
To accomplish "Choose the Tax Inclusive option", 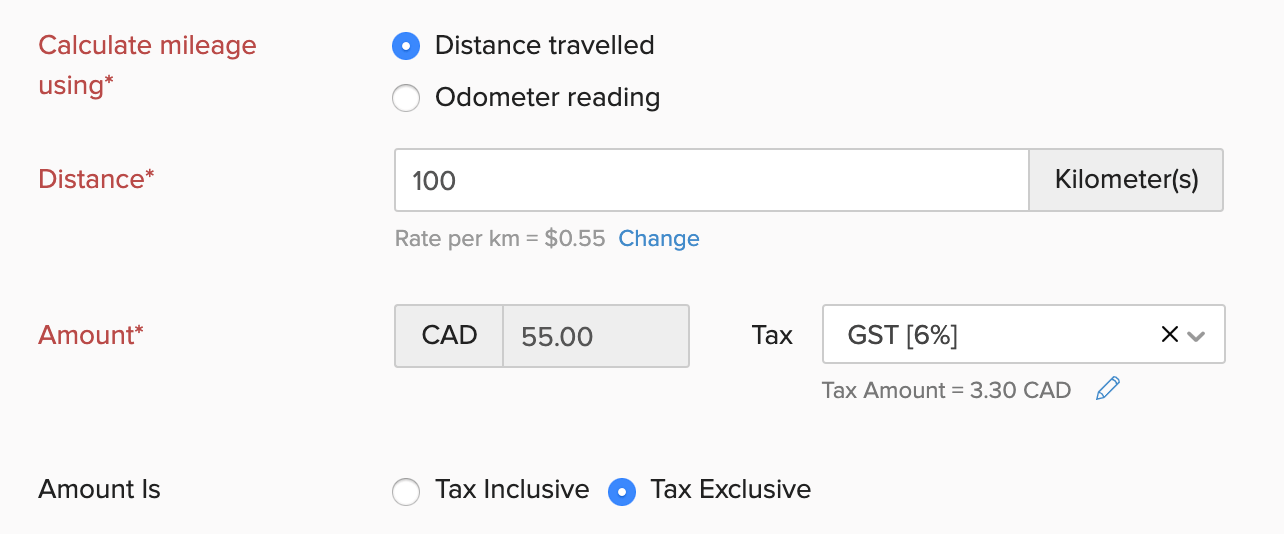I will pos(406,491).
